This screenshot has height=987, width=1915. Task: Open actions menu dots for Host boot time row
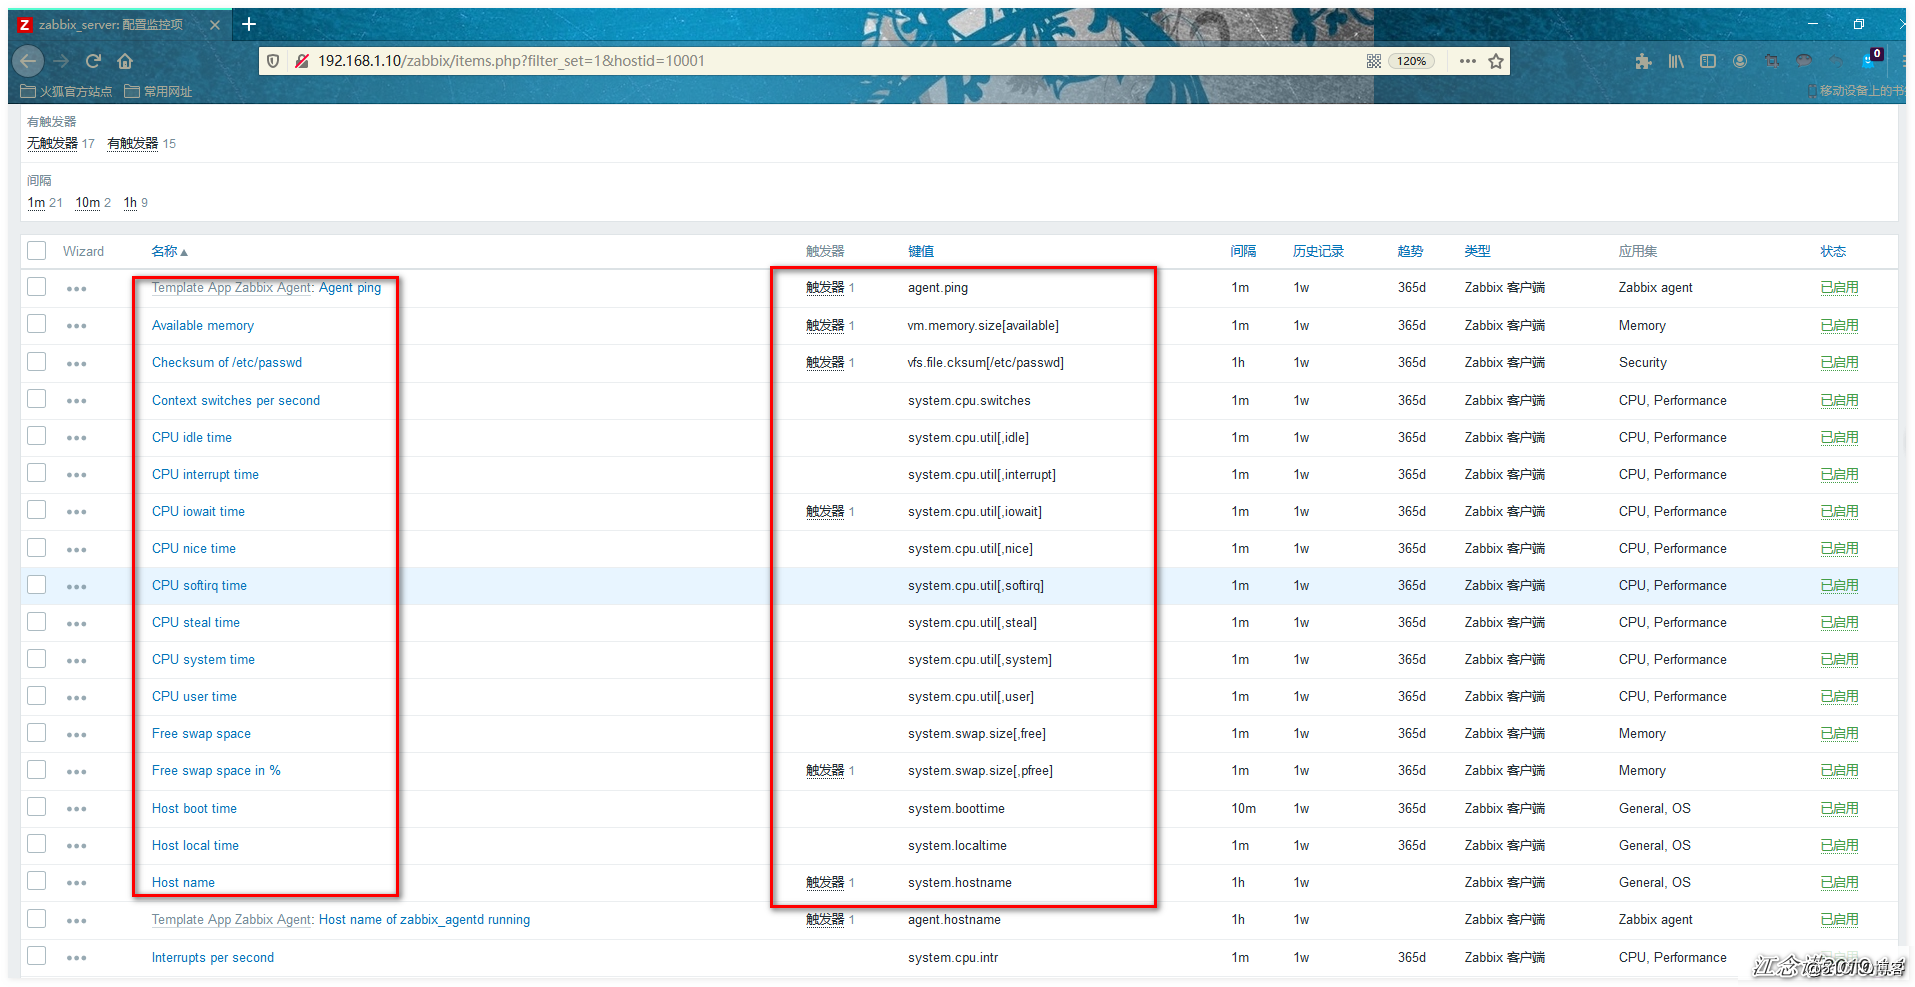coord(77,809)
